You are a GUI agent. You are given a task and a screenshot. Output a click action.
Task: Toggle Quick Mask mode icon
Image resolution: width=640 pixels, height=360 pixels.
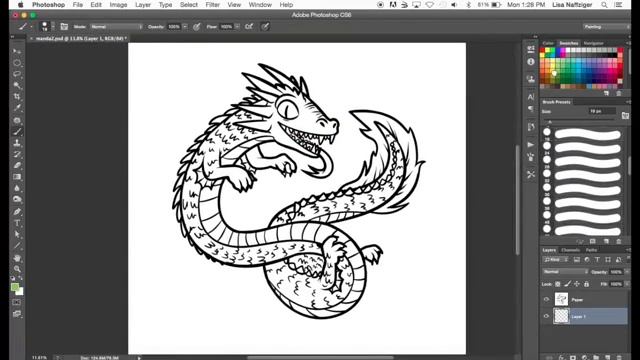pyautogui.click(x=17, y=302)
